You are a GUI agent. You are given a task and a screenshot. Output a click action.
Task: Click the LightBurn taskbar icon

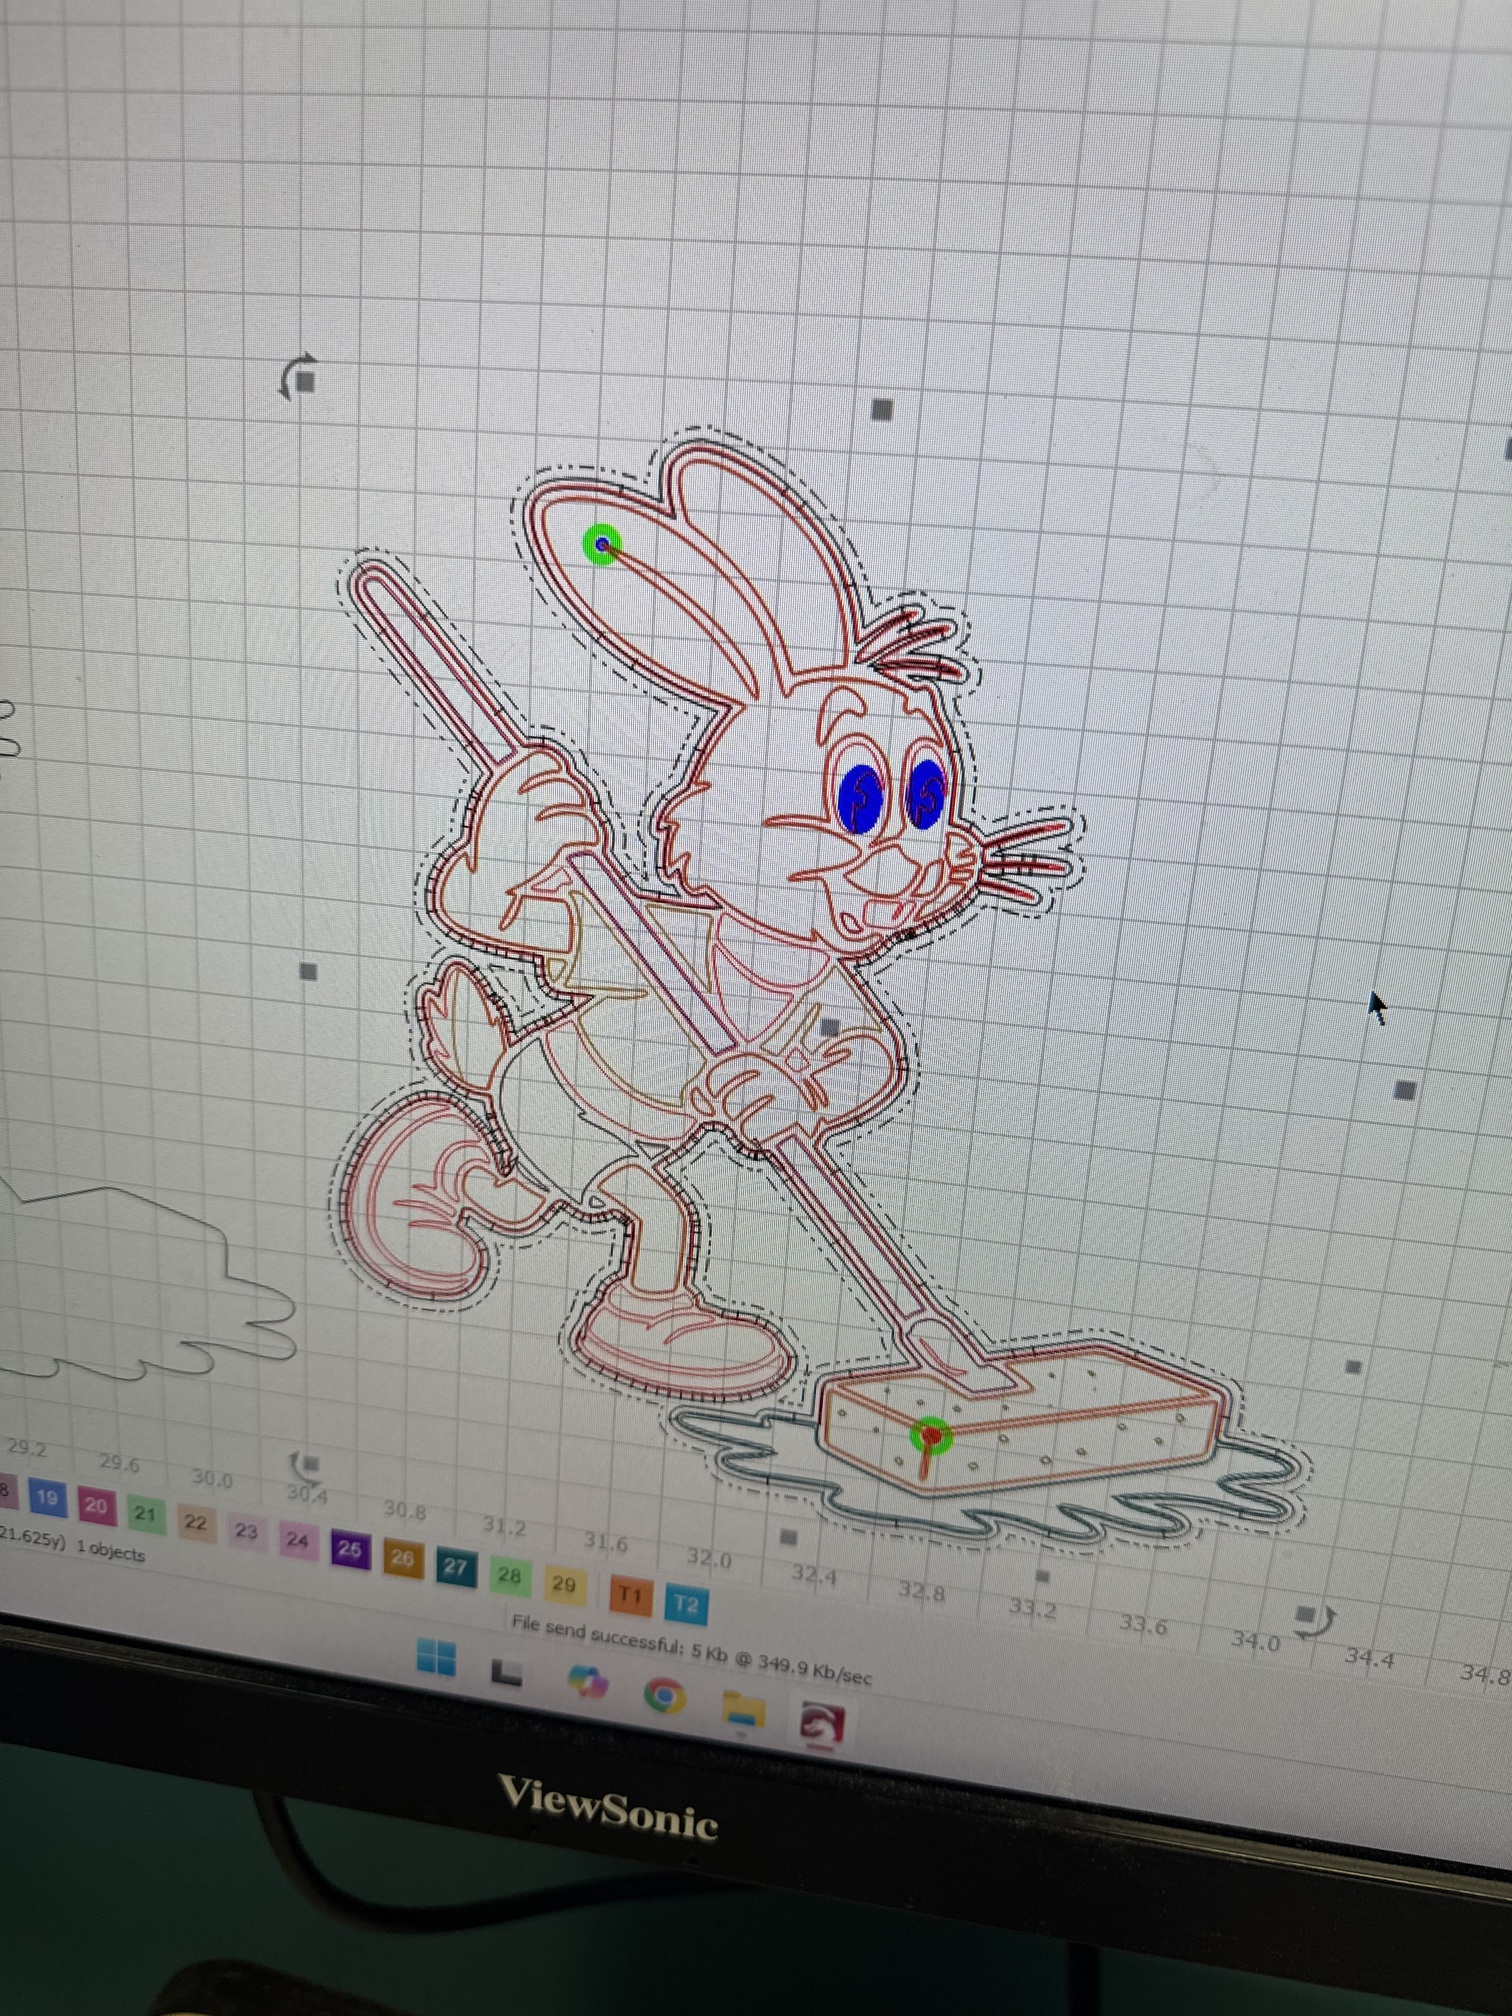pos(822,1724)
